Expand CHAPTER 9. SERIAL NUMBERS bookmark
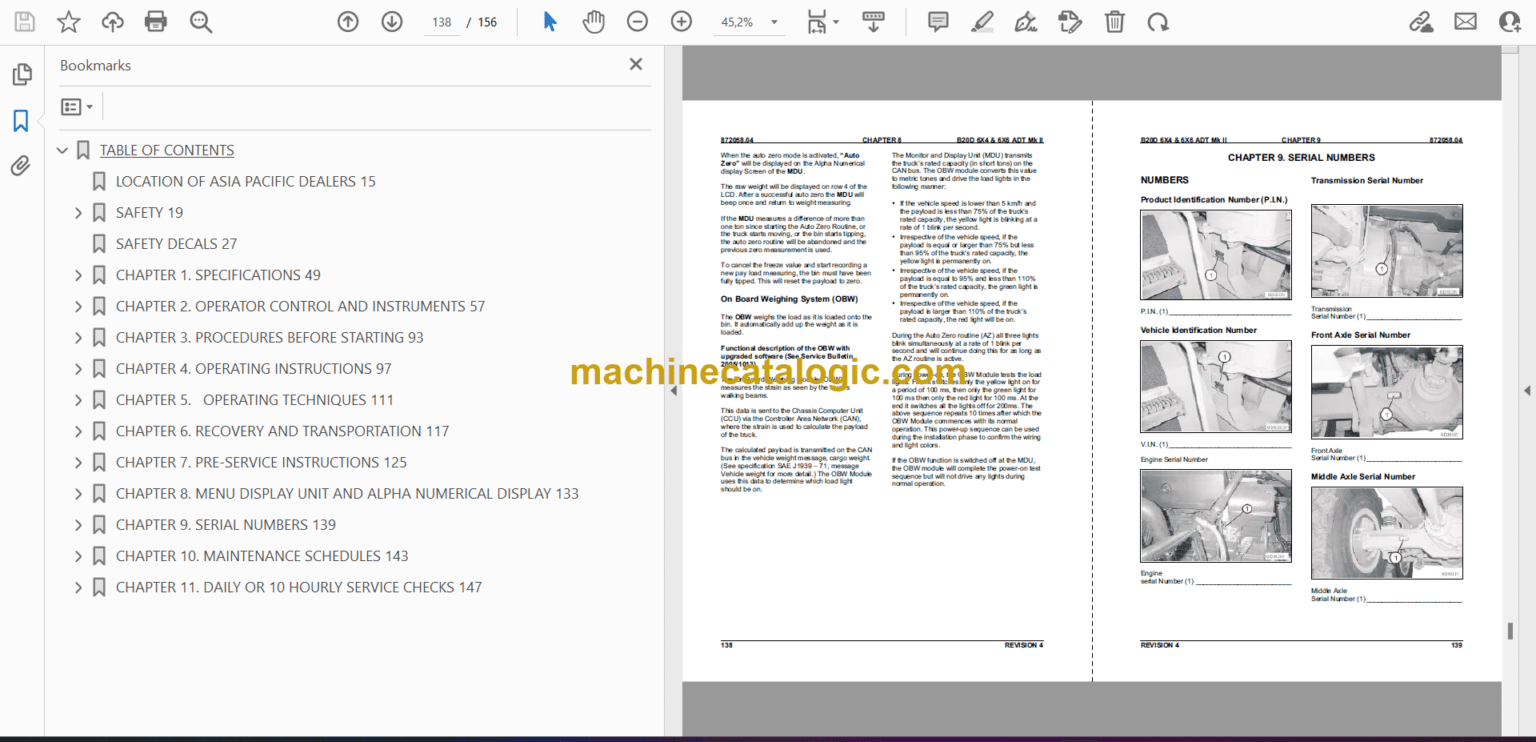This screenshot has height=742, width=1536. pyautogui.click(x=78, y=524)
